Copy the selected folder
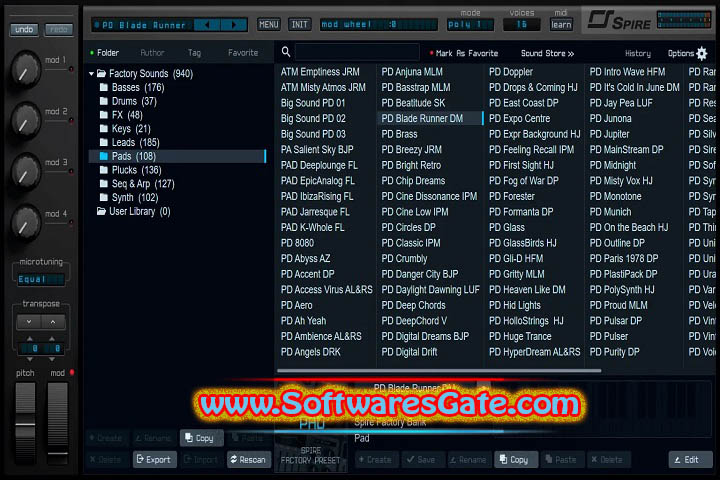The image size is (720, 480). tap(201, 438)
